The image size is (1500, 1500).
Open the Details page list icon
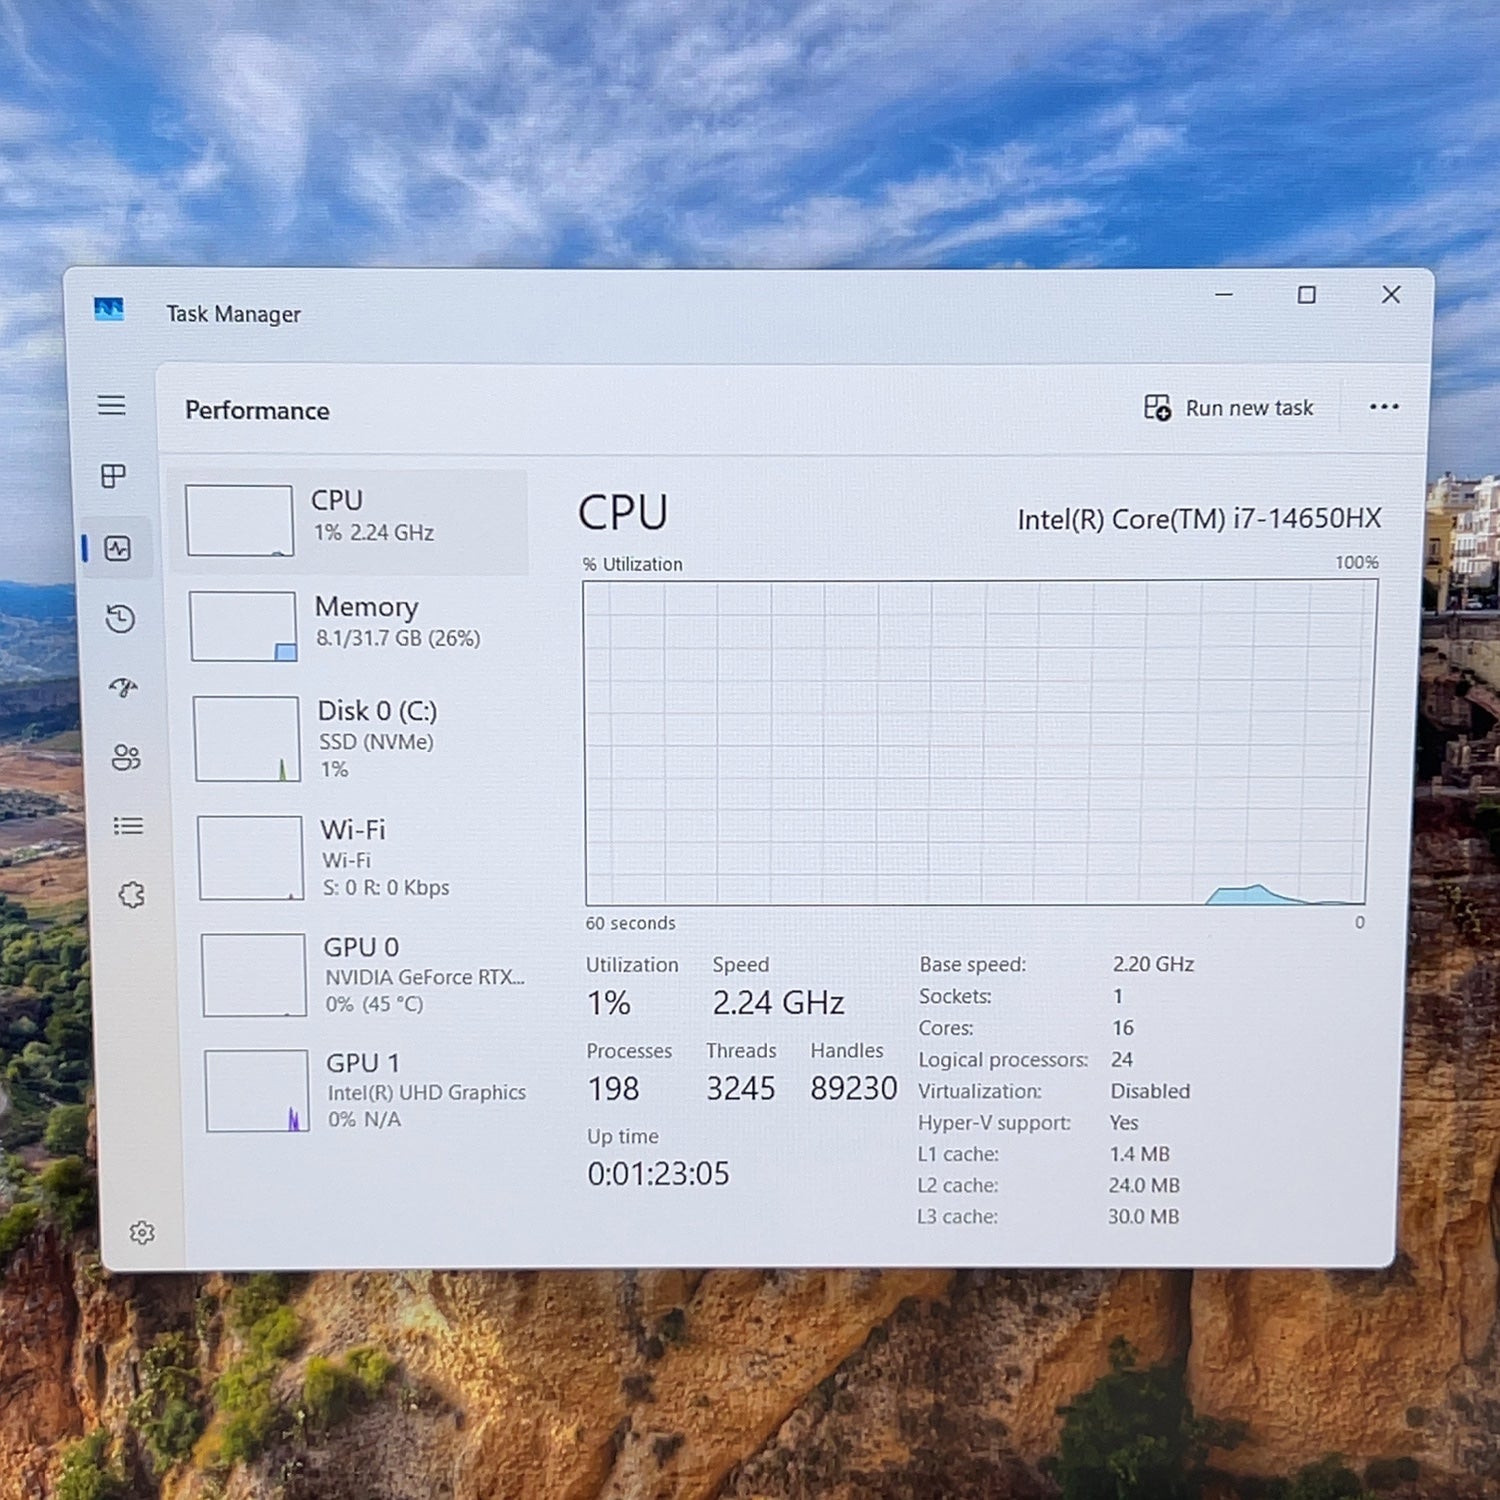click(128, 826)
